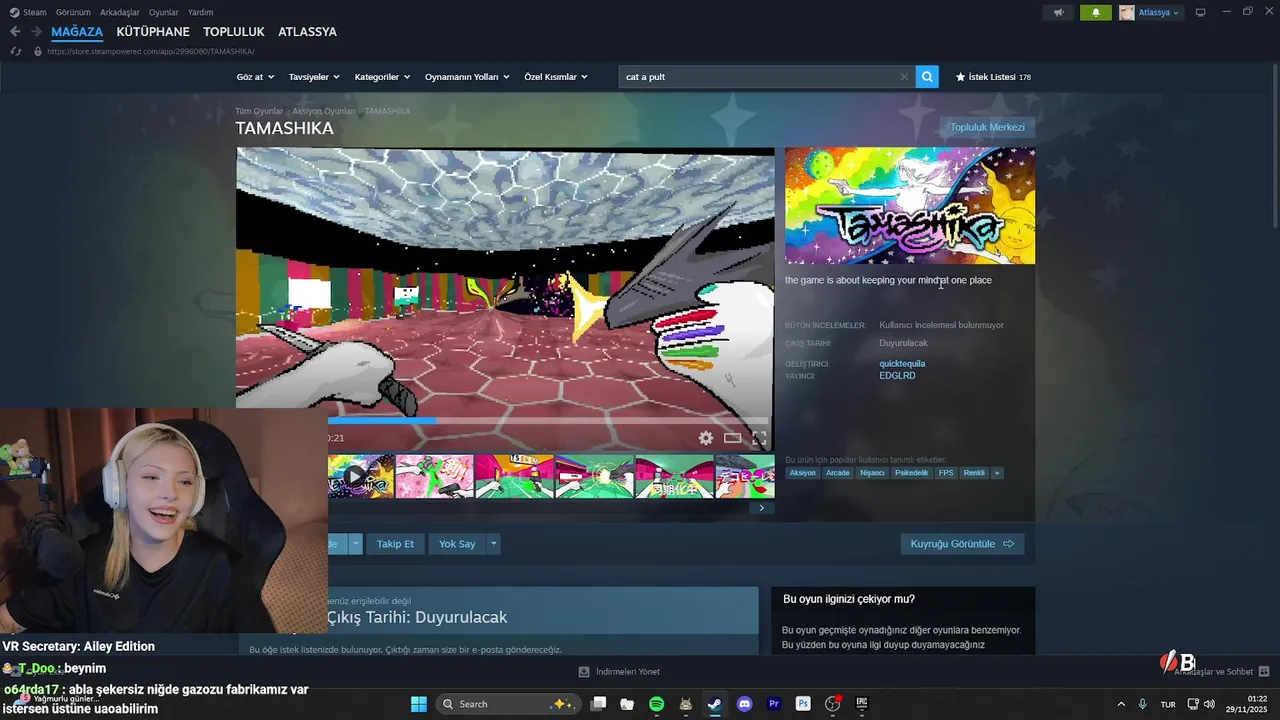Click the Aksiyon tag
This screenshot has height=720, width=1280.
(802, 473)
